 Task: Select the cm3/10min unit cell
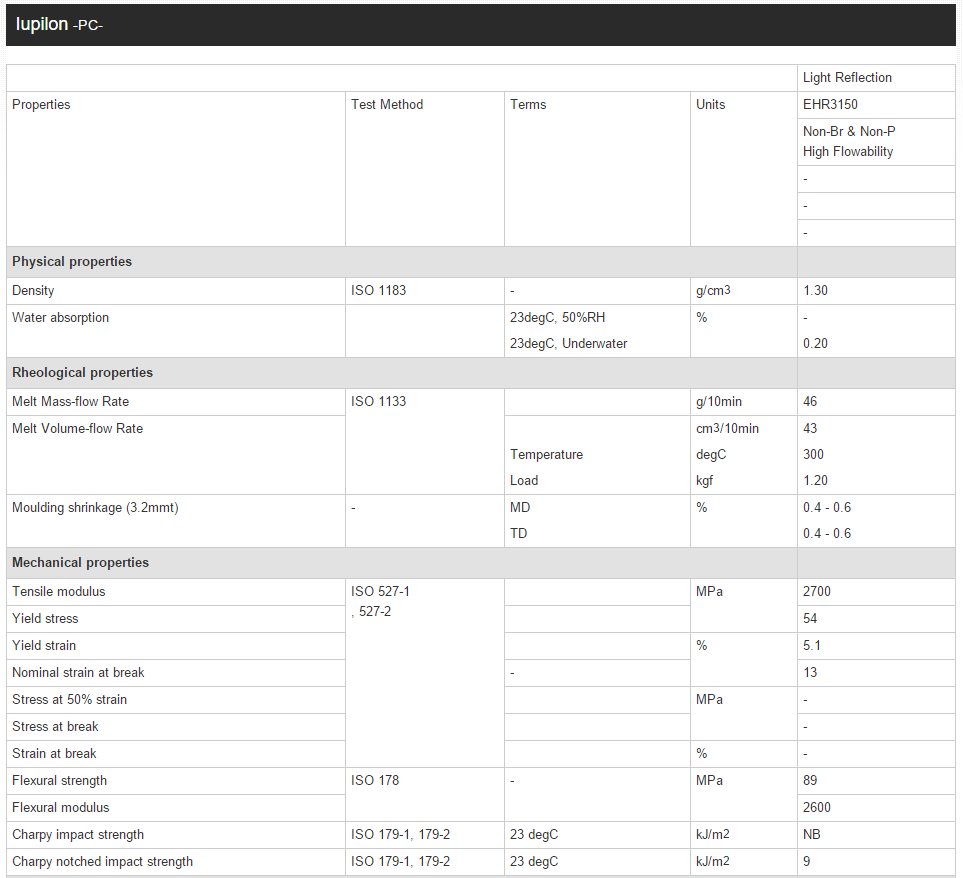(x=727, y=429)
